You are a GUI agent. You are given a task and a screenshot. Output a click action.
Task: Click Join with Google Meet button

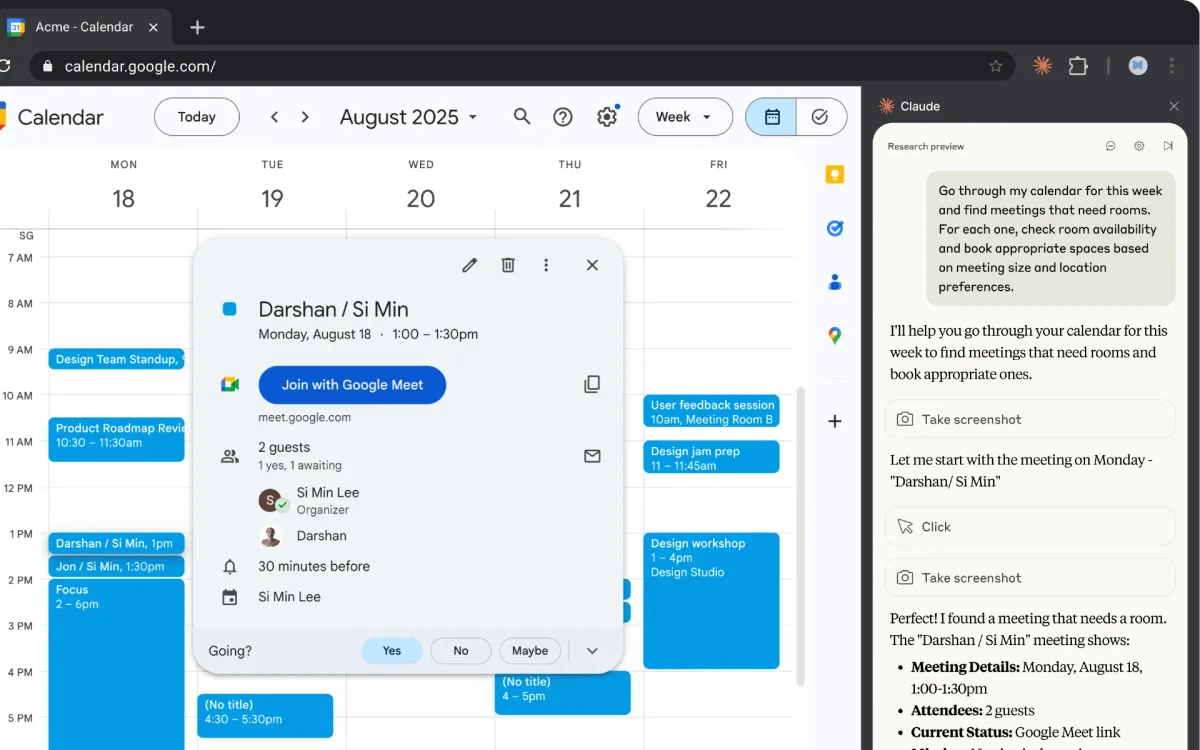352,385
